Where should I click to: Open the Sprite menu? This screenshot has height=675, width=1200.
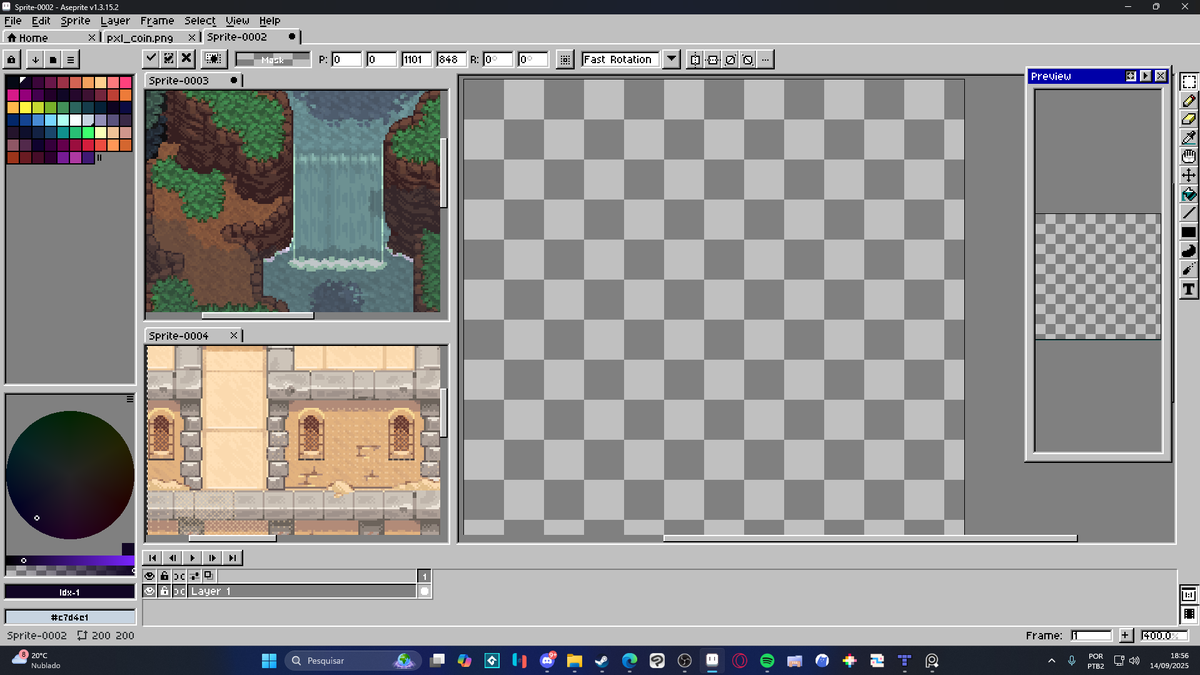(x=75, y=20)
